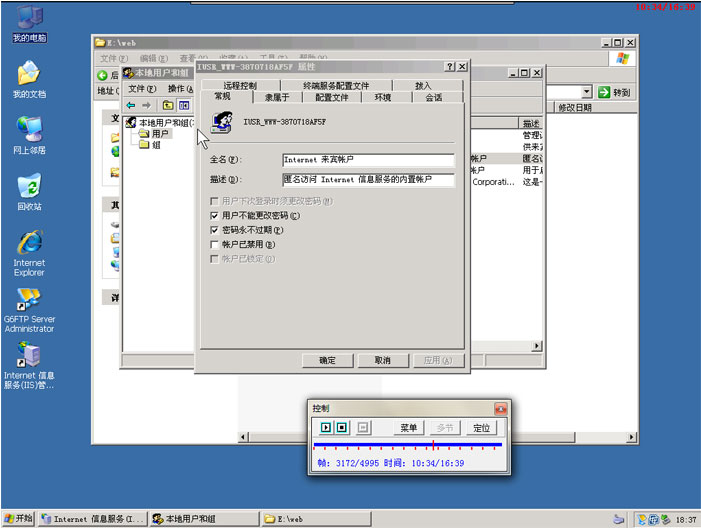
Task: Launch Internet Explorer desktop icon
Action: 29,243
